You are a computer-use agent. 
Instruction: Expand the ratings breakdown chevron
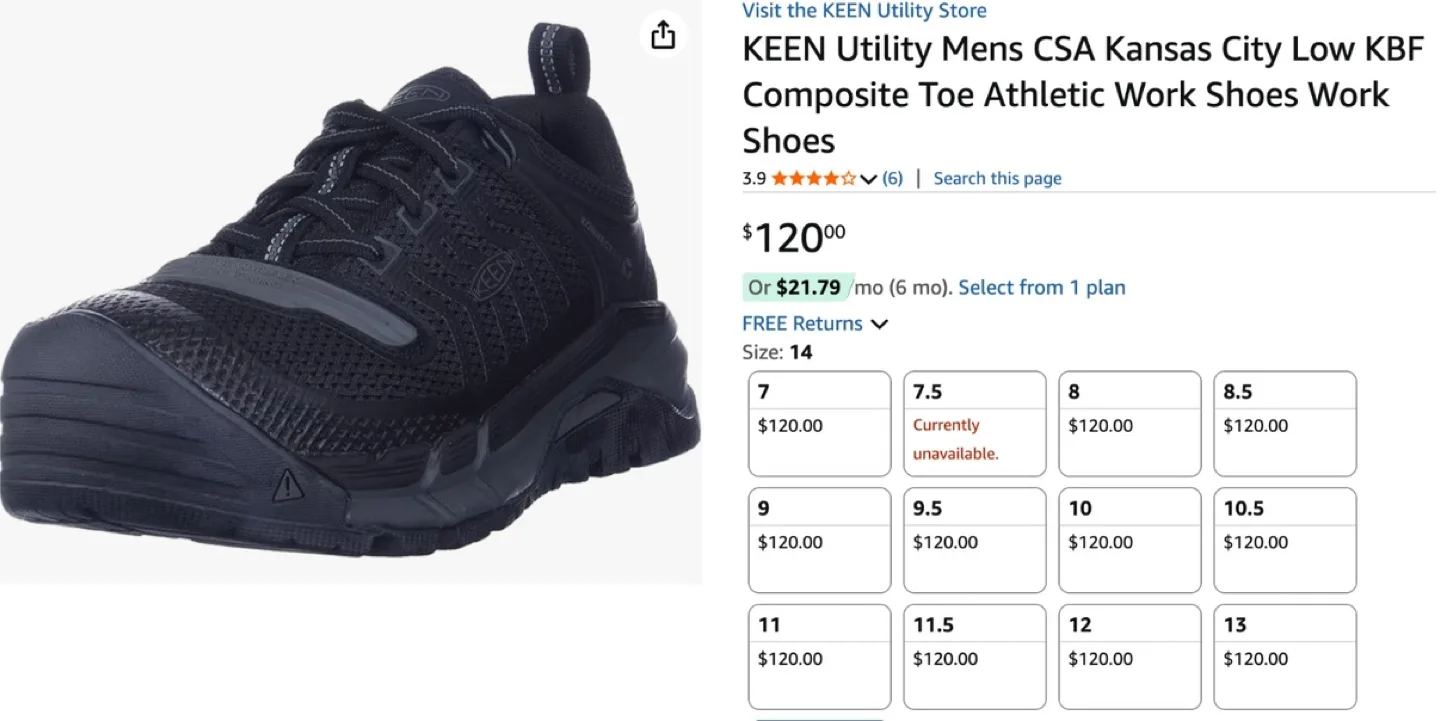[868, 179]
